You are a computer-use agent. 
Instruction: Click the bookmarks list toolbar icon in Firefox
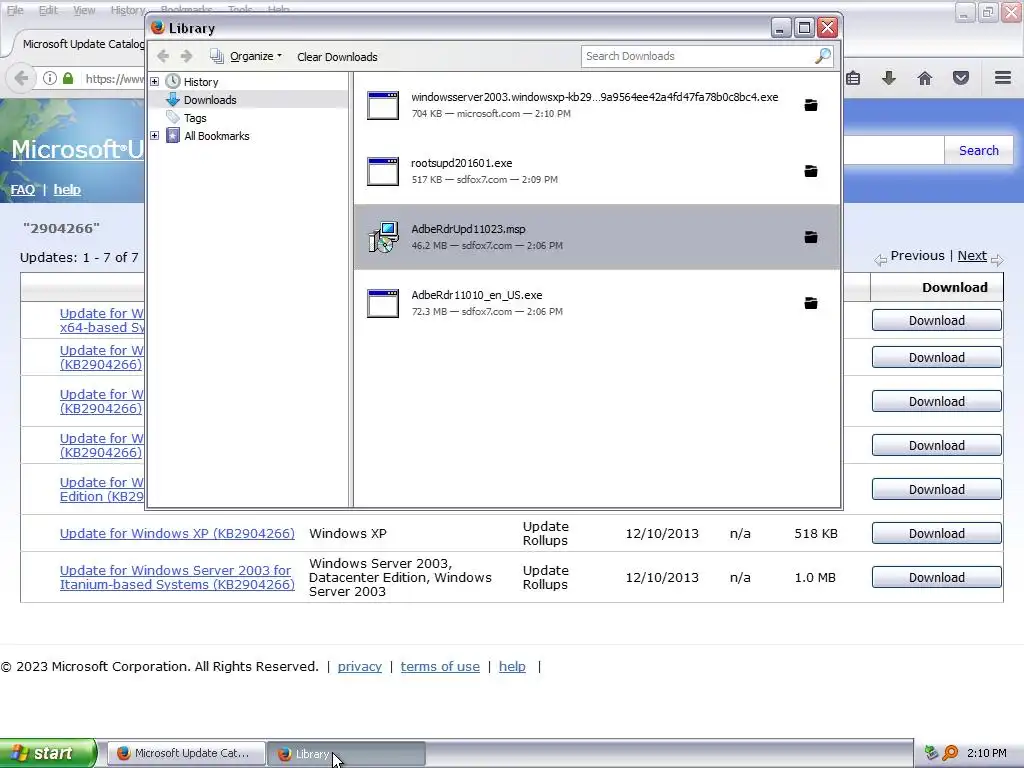tap(853, 78)
